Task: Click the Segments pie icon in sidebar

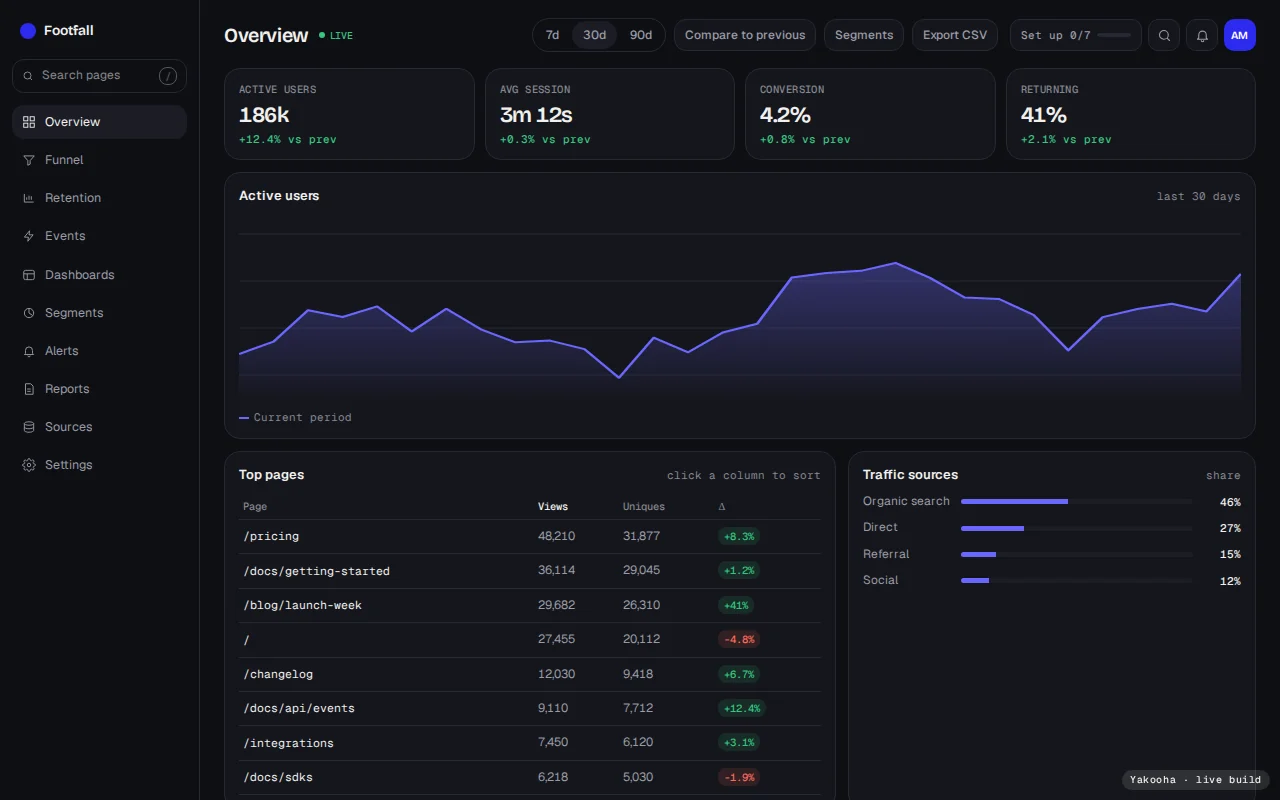Action: coord(29,313)
